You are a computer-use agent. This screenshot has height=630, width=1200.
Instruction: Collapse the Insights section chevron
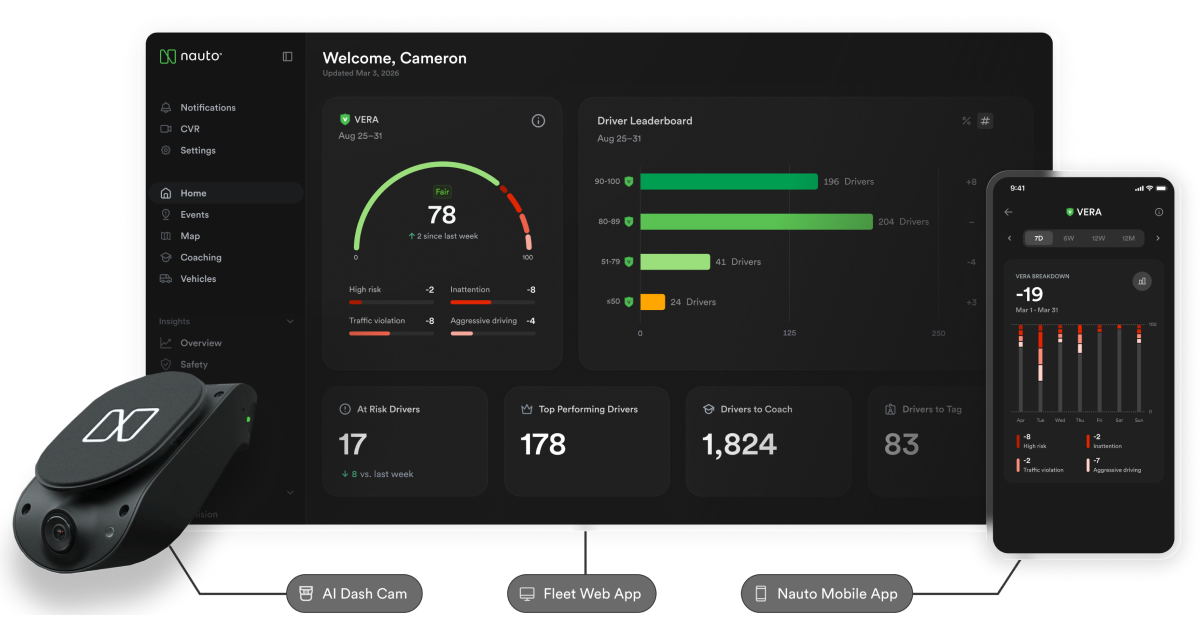(x=290, y=322)
